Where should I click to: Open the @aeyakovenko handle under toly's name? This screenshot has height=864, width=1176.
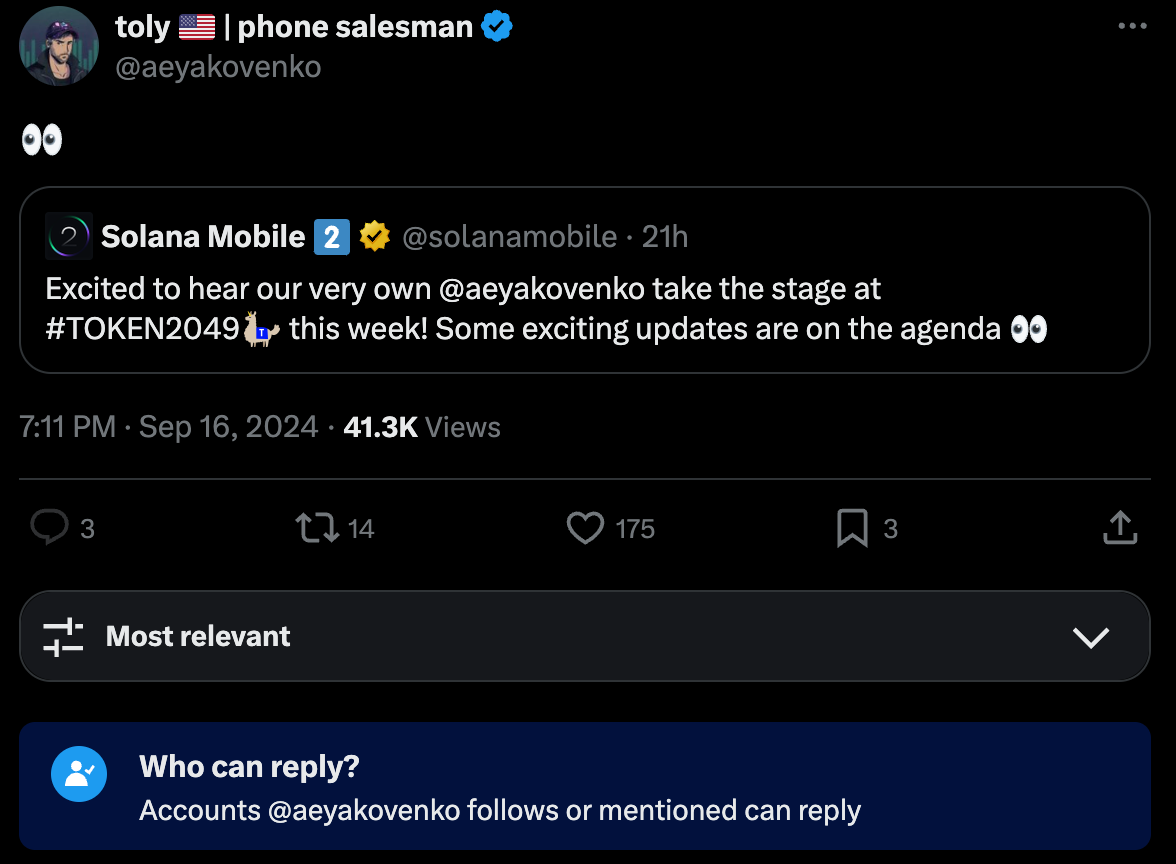click(x=218, y=66)
